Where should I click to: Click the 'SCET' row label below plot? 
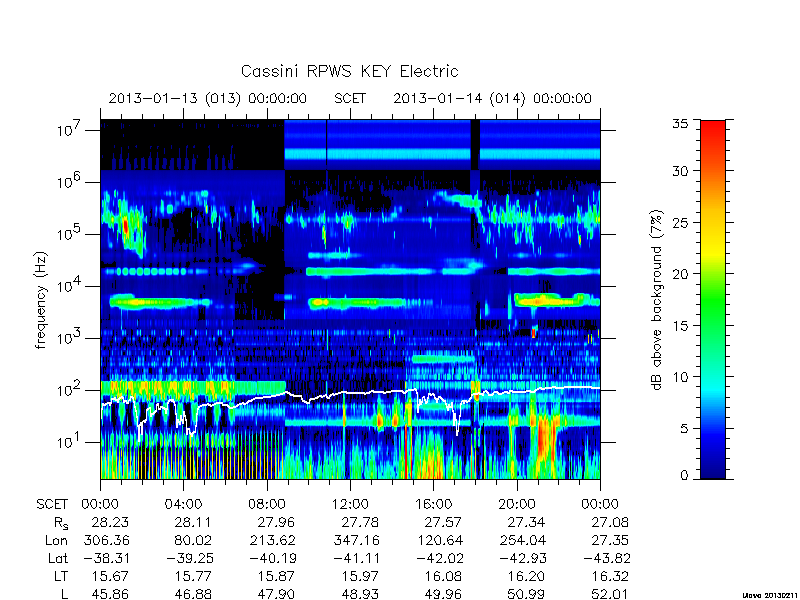coord(52,505)
